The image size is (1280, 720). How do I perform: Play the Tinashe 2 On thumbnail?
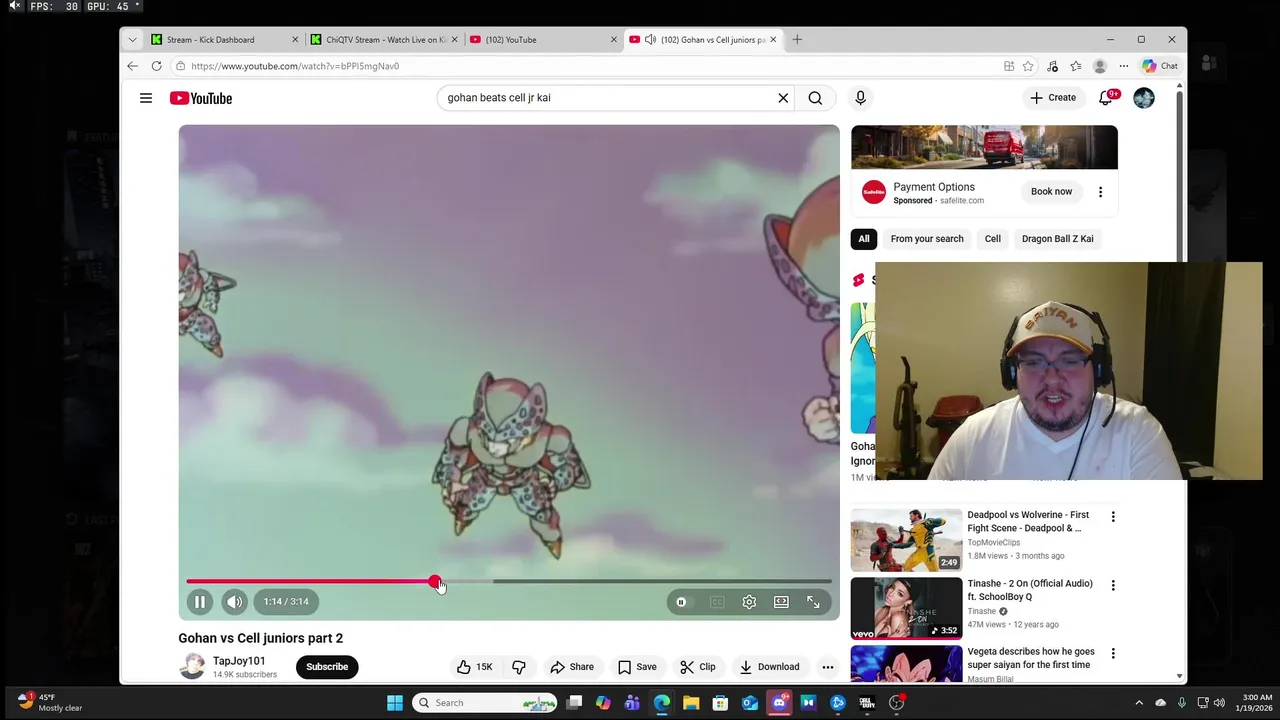tap(906, 608)
